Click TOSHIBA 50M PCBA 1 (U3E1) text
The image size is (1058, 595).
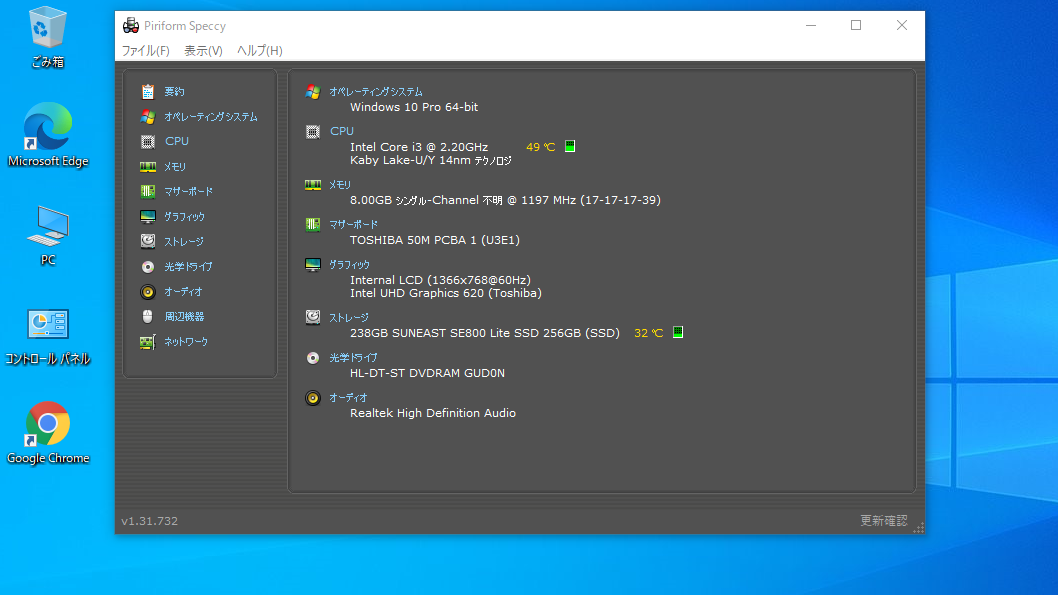(x=435, y=240)
